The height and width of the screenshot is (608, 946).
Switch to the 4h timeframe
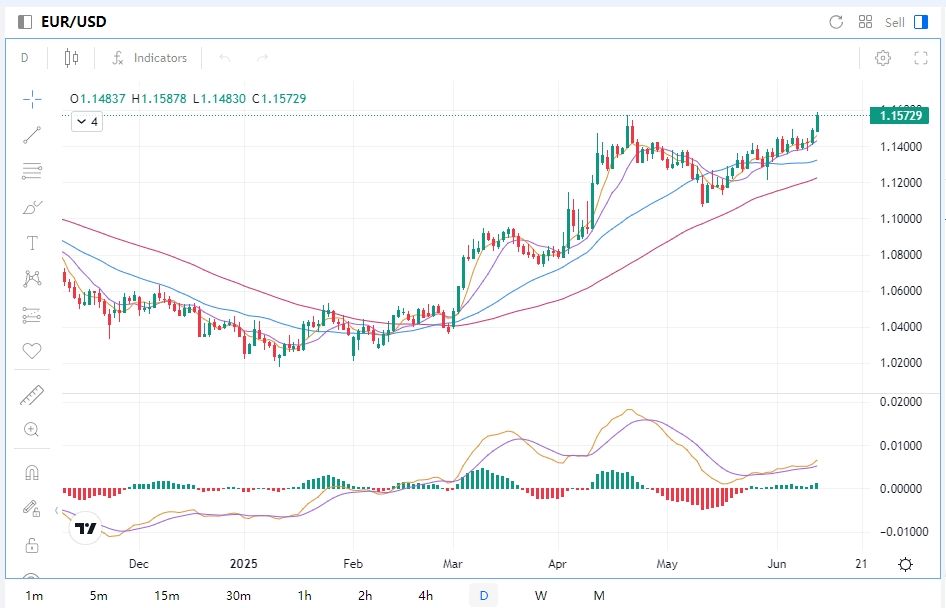click(426, 596)
